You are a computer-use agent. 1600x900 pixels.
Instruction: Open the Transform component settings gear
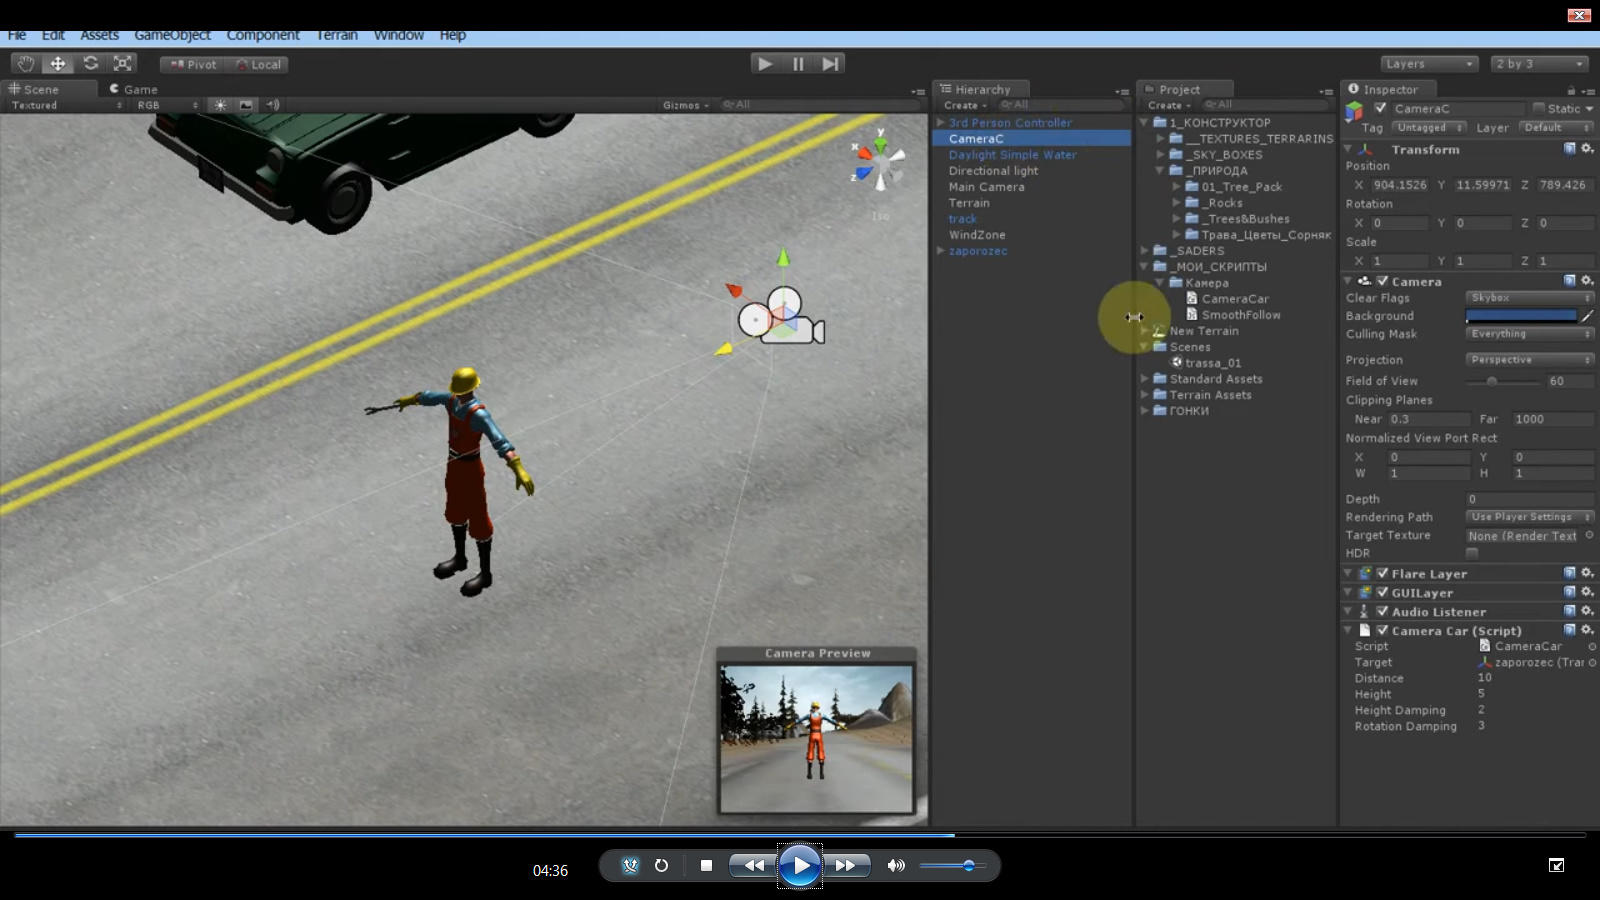(x=1586, y=147)
